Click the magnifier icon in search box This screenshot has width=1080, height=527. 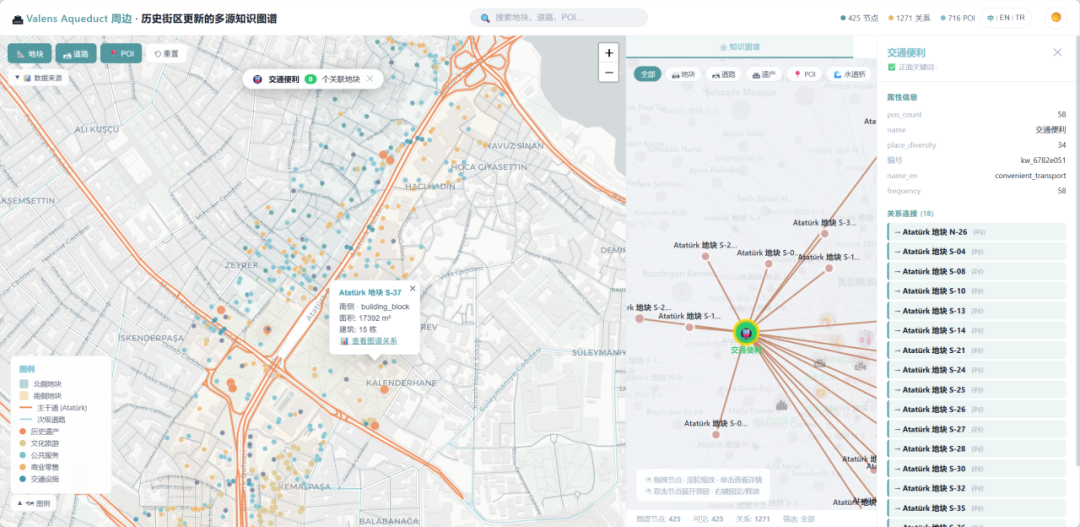(x=485, y=18)
